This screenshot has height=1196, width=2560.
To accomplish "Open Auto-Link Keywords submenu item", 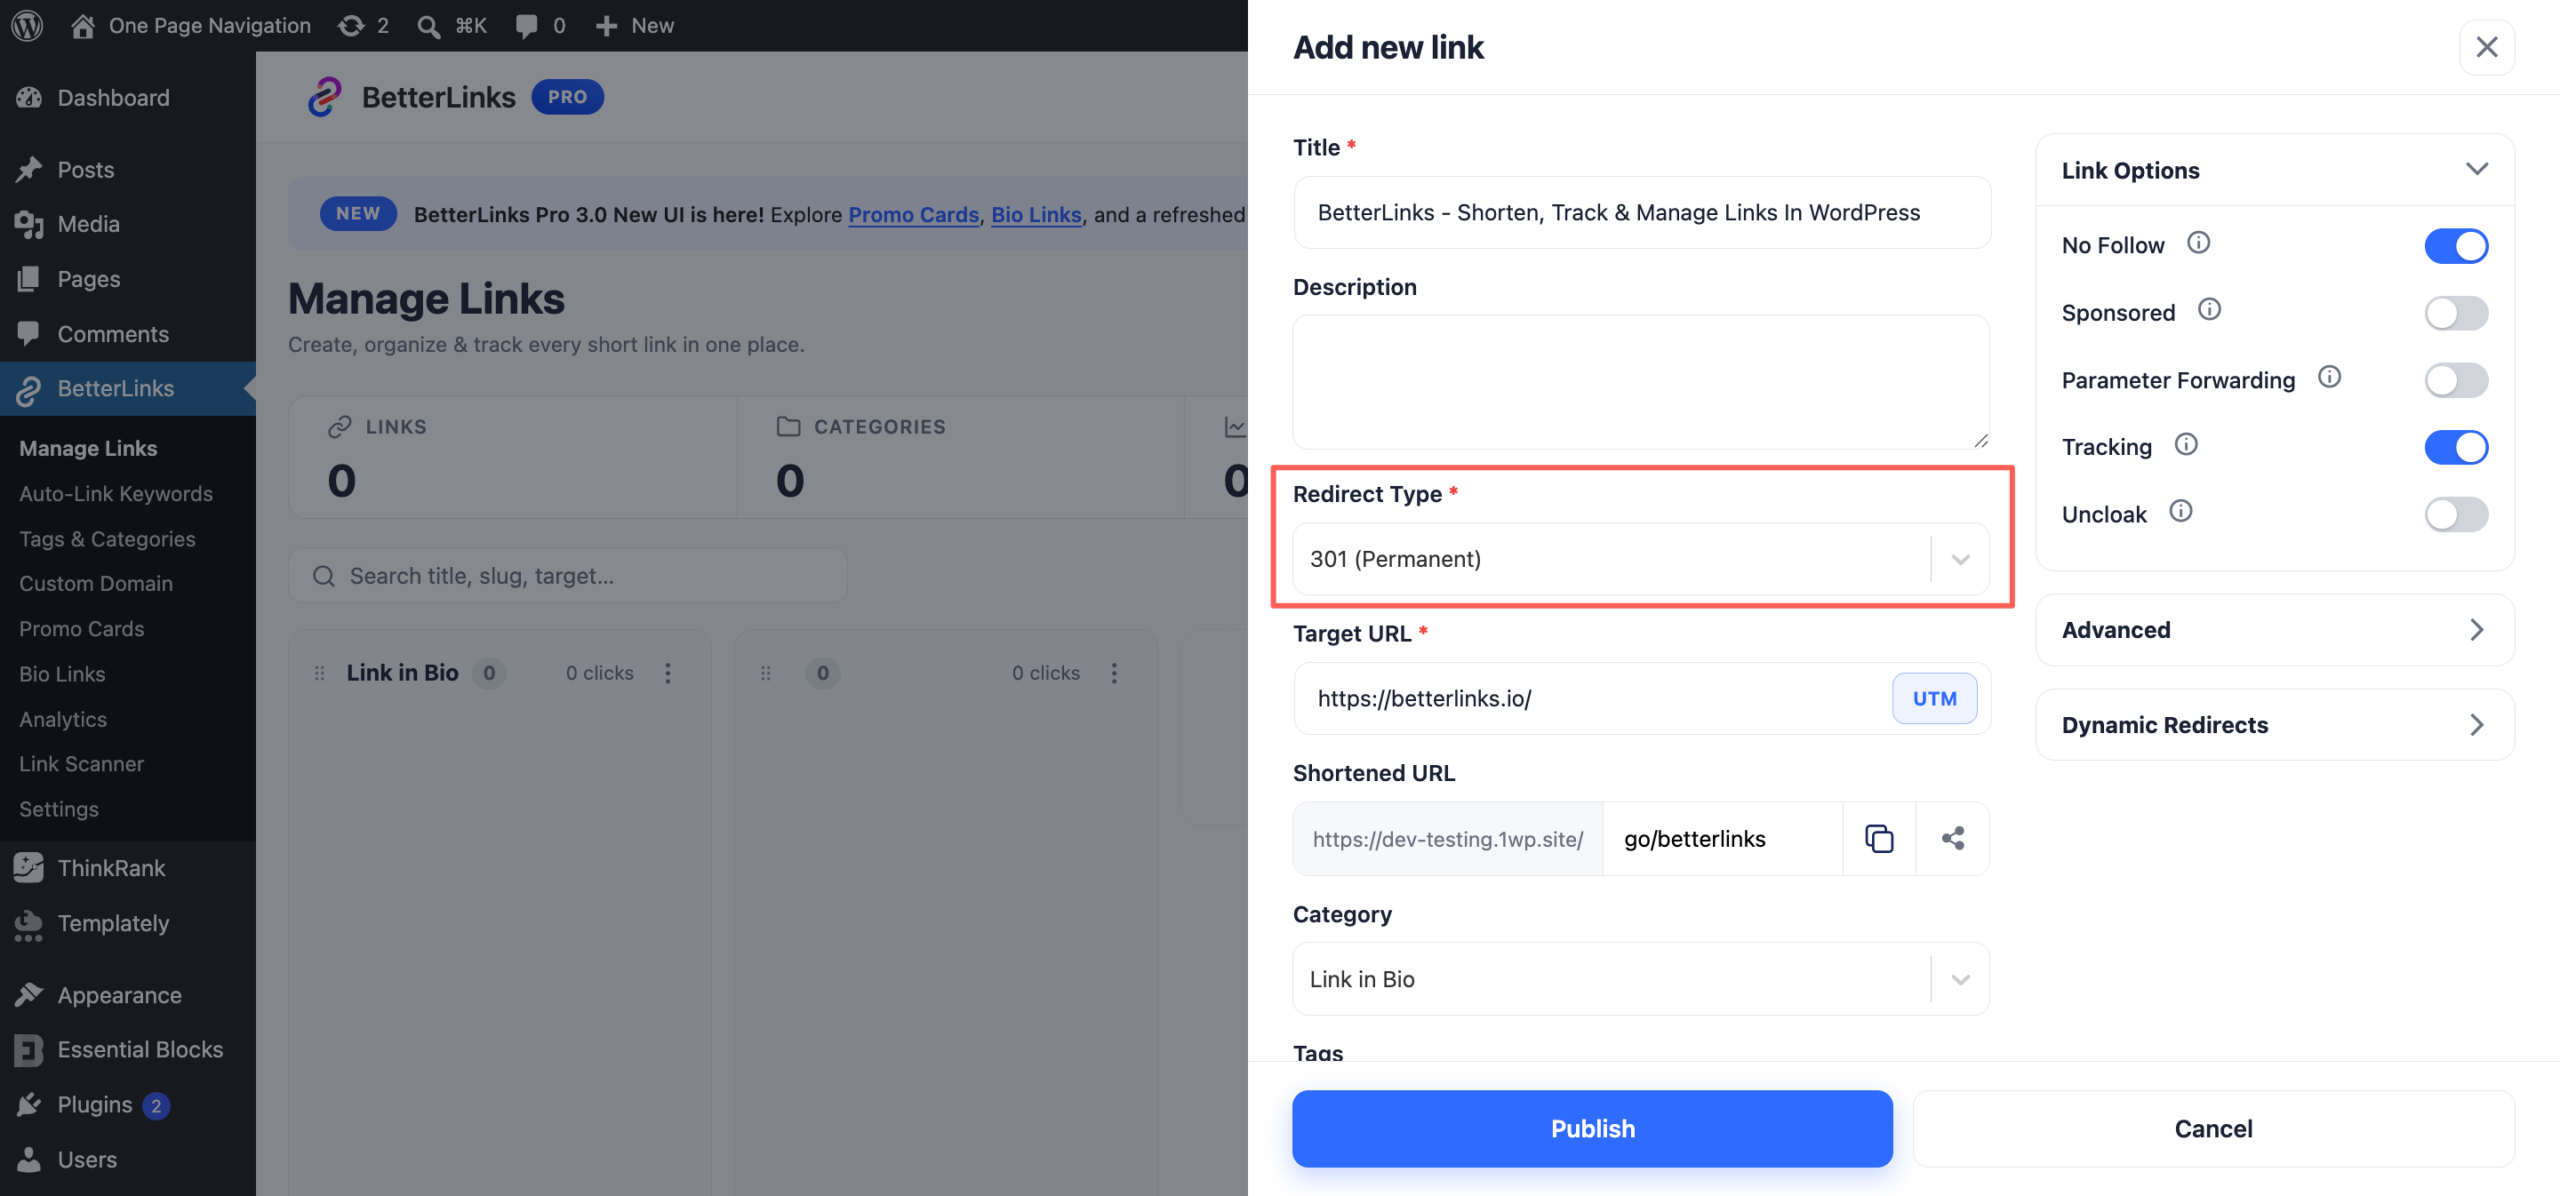I will [116, 494].
